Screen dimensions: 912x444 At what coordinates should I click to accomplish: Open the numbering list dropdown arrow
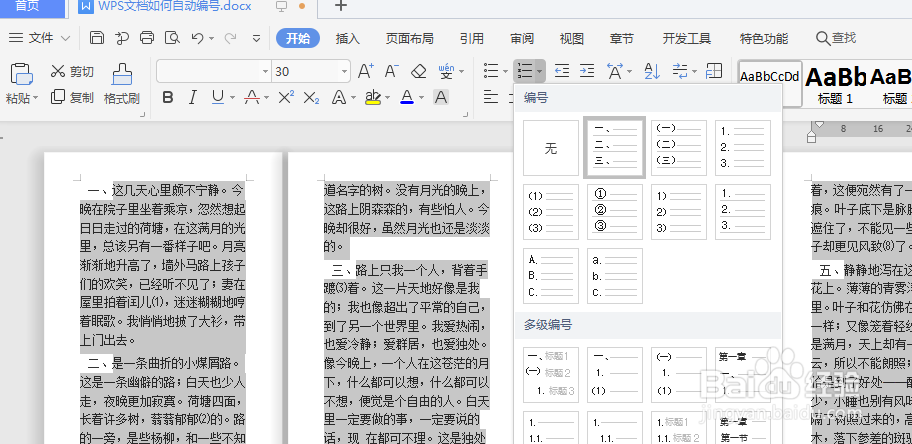pyautogui.click(x=540, y=72)
